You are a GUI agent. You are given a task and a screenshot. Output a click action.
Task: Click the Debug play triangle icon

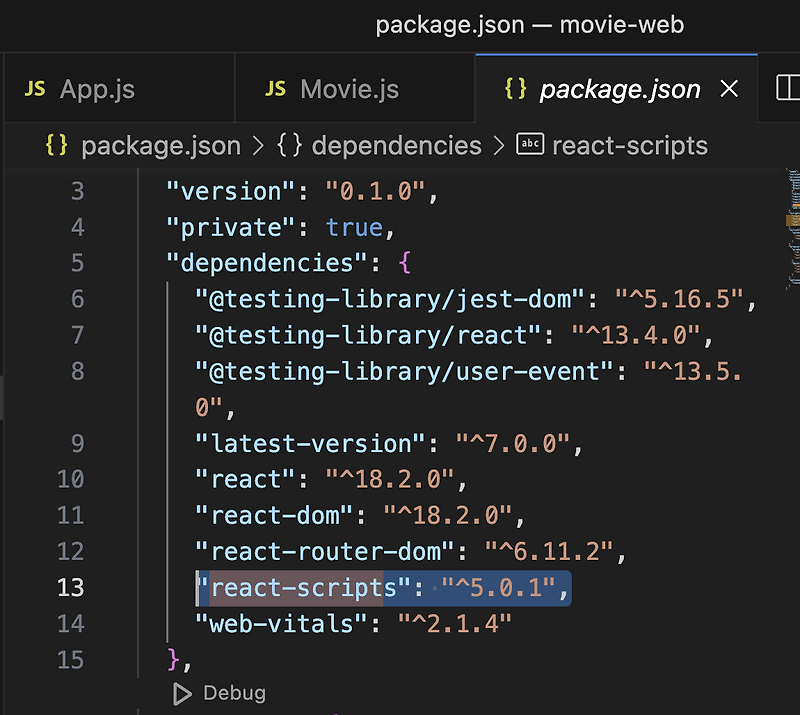[182, 694]
